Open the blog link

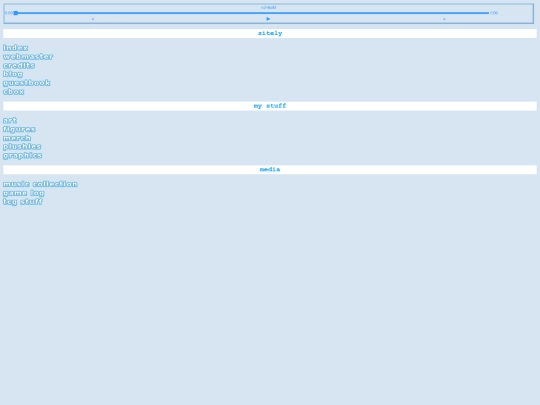click(13, 74)
